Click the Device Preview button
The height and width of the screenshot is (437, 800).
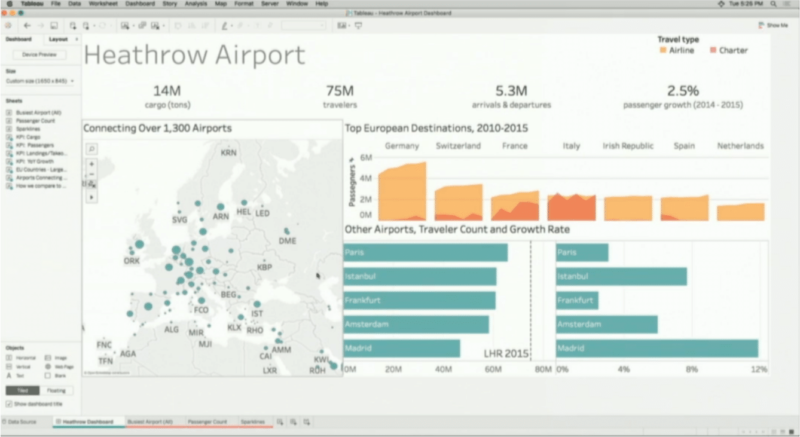(39, 55)
